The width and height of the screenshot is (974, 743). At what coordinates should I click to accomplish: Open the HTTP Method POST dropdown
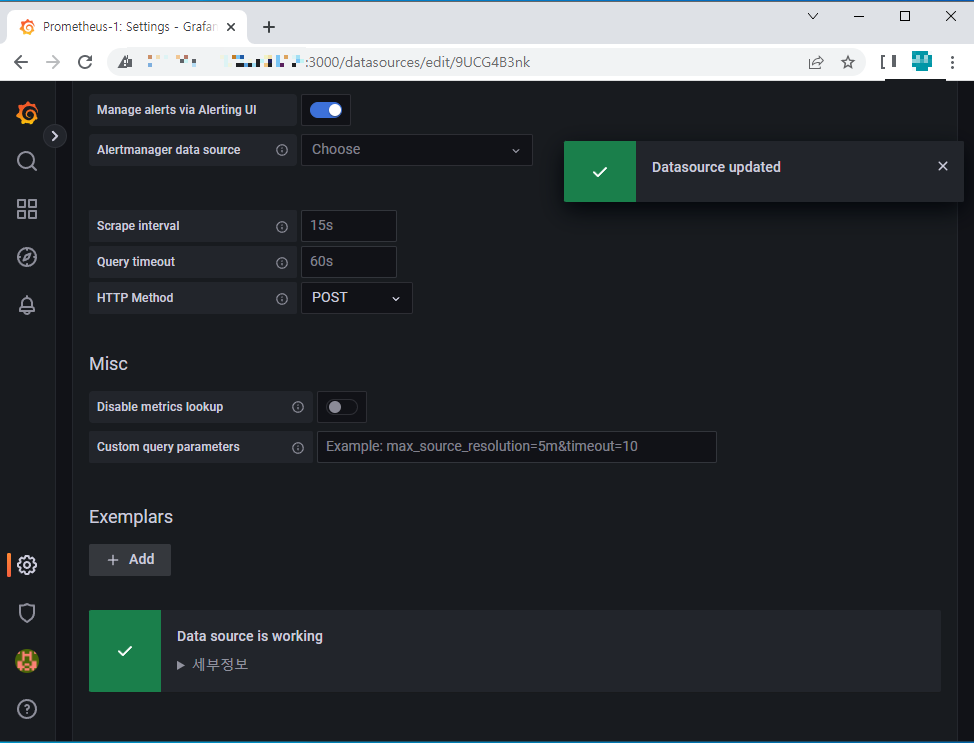(x=357, y=298)
